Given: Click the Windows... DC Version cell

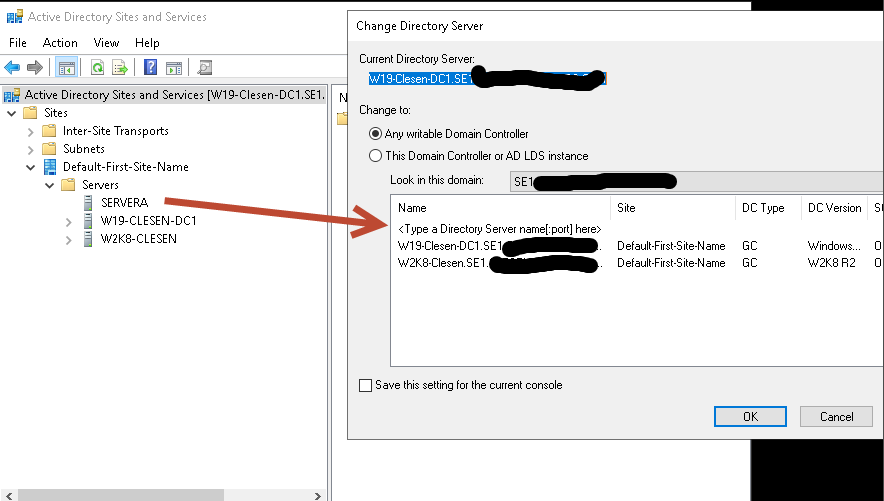Looking at the screenshot, I should coord(834,246).
